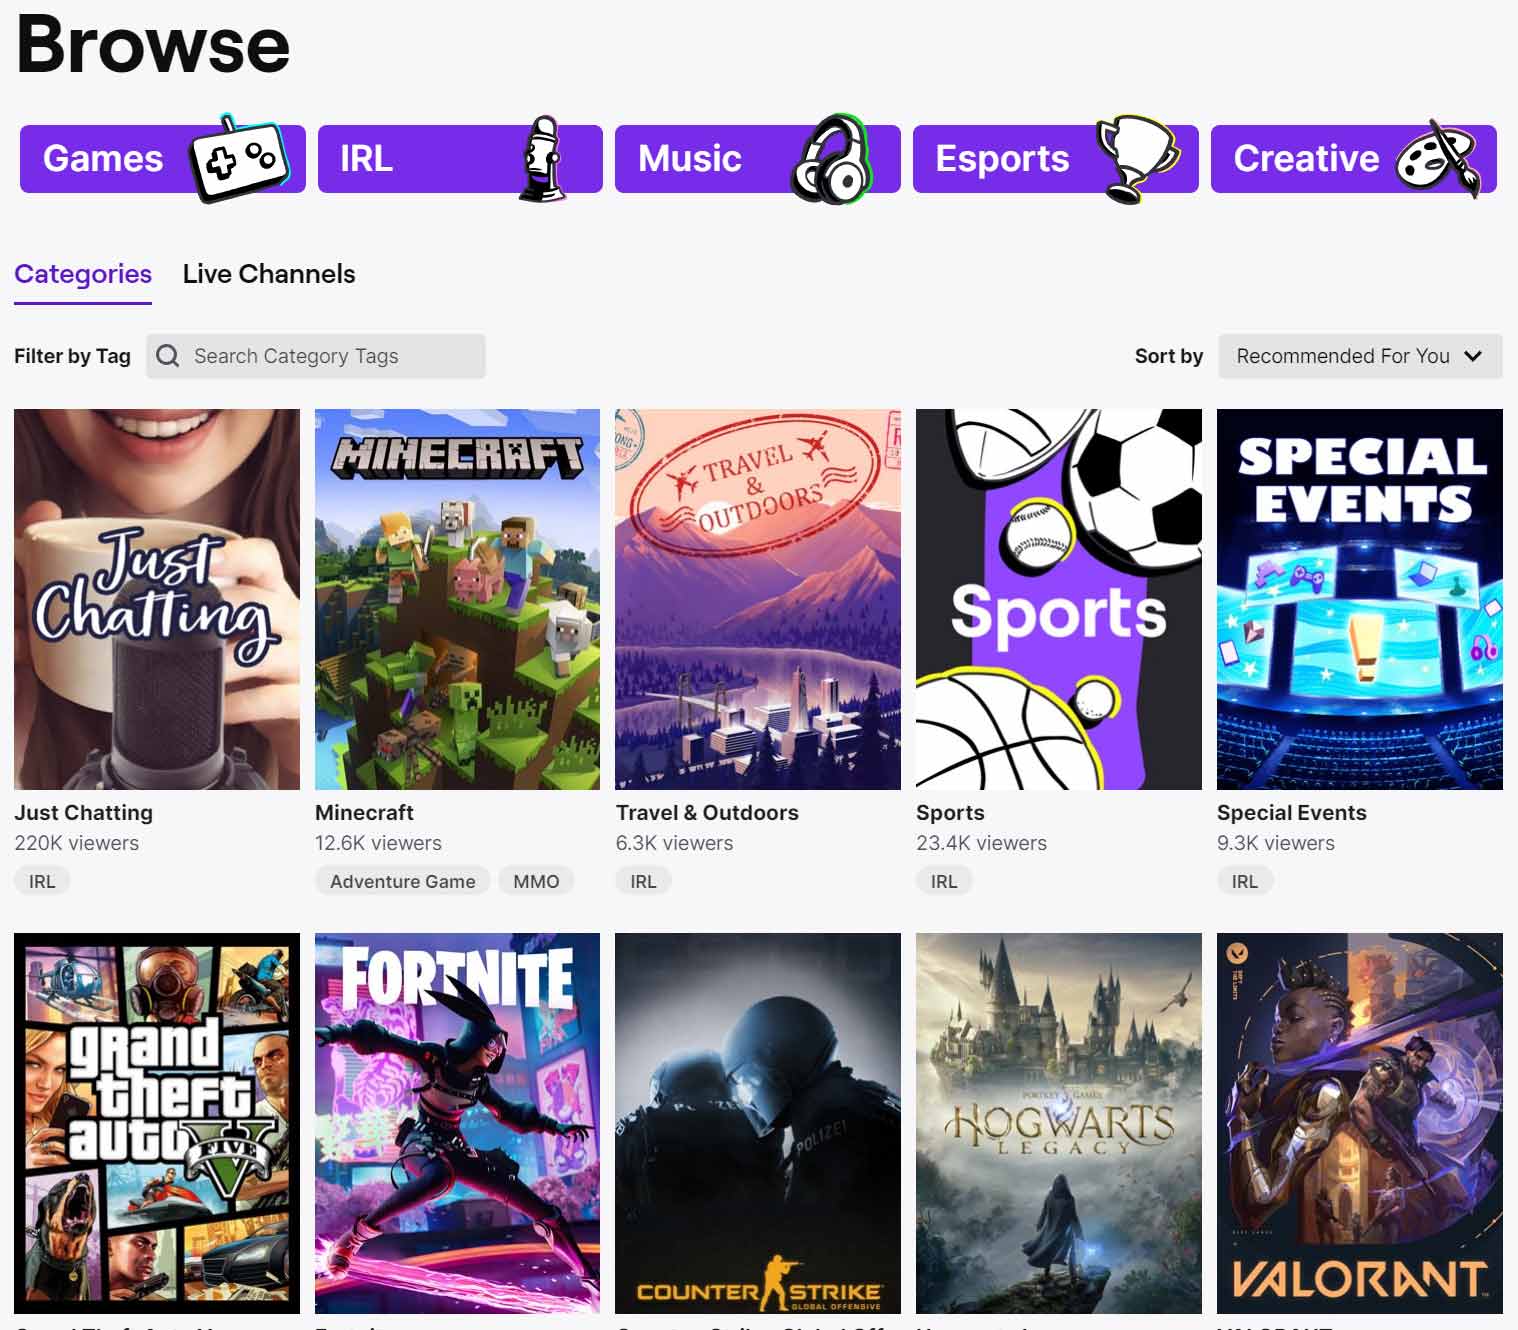Open the Grand Theft Auto V cover
The image size is (1518, 1330).
157,1123
